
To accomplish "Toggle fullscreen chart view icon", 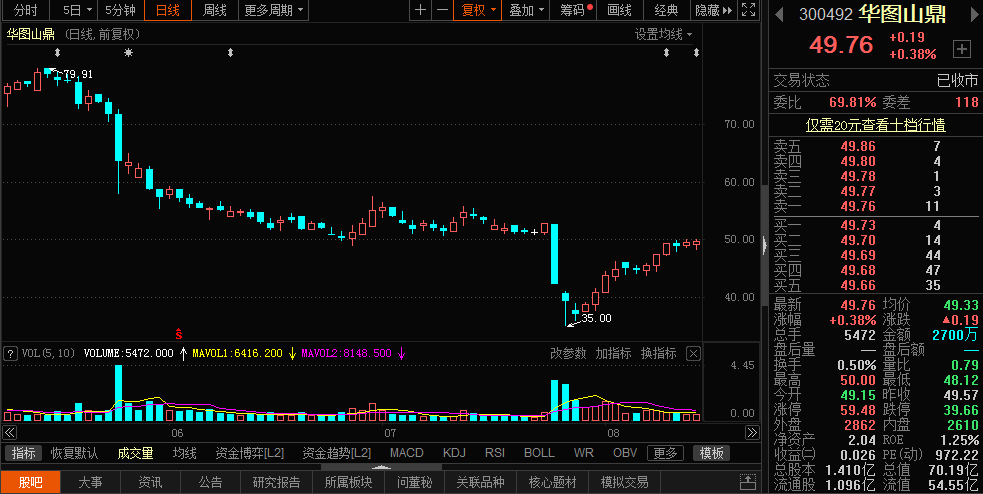I will pos(748,10).
